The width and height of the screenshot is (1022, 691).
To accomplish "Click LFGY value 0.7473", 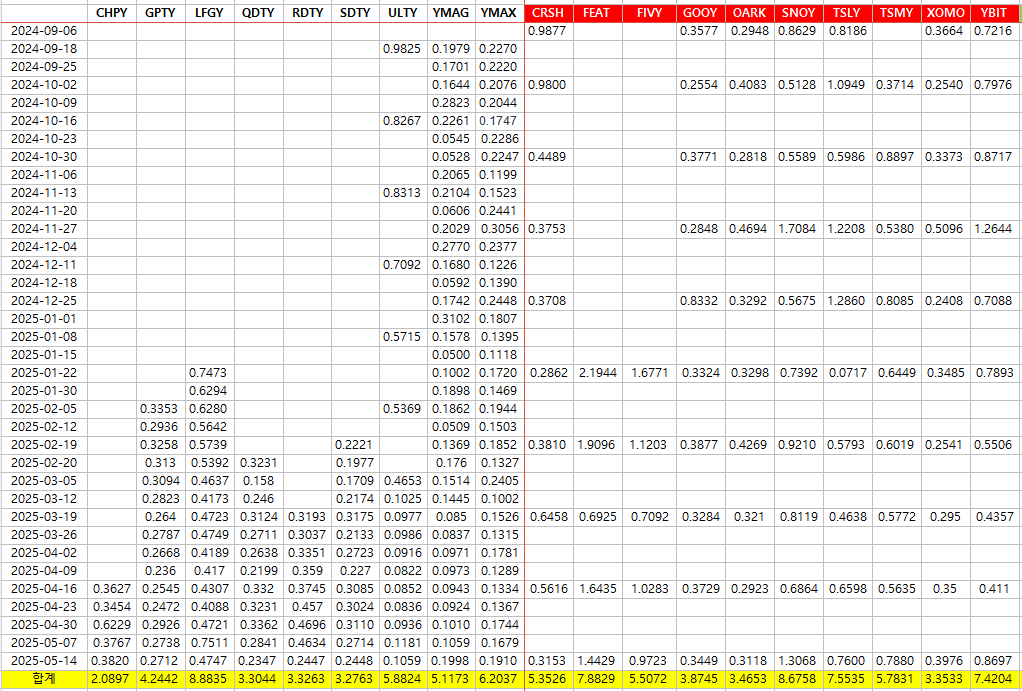I will pos(209,373).
